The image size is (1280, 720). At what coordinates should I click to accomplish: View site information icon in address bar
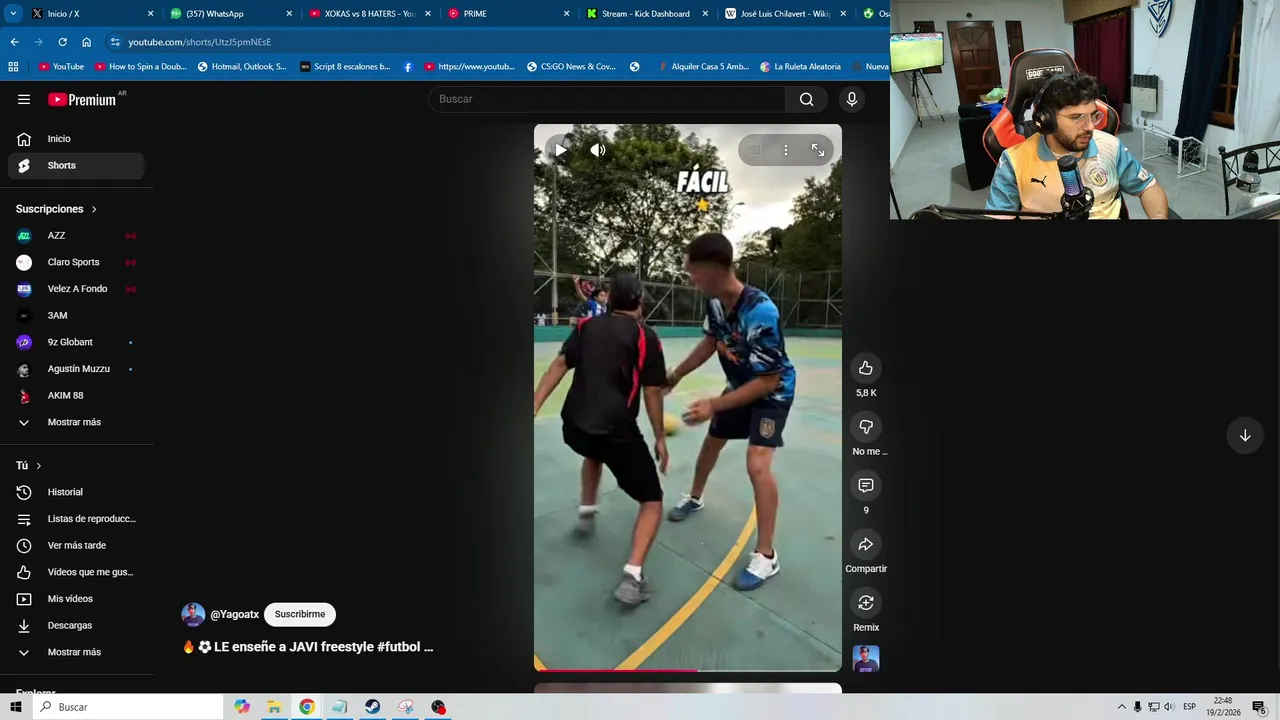click(x=115, y=42)
